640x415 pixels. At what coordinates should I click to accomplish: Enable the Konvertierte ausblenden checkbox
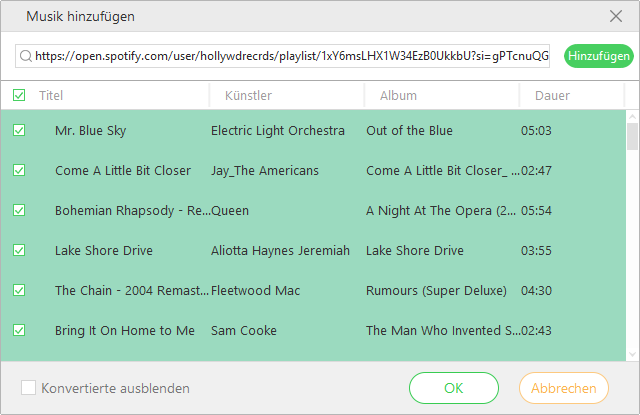pos(28,388)
